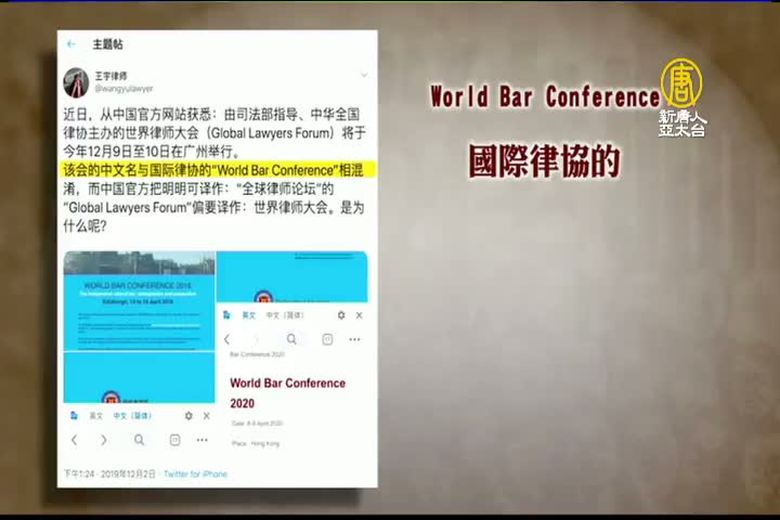Select 英文 tab in right screenshot's translate bar
Image resolution: width=780 pixels, height=520 pixels.
pos(248,315)
